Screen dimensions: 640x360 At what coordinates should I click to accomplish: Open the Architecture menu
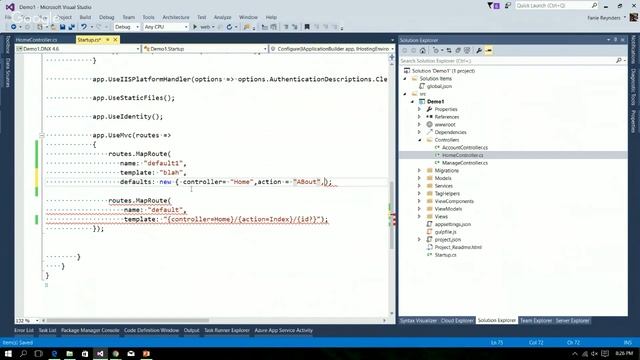[x=176, y=17]
